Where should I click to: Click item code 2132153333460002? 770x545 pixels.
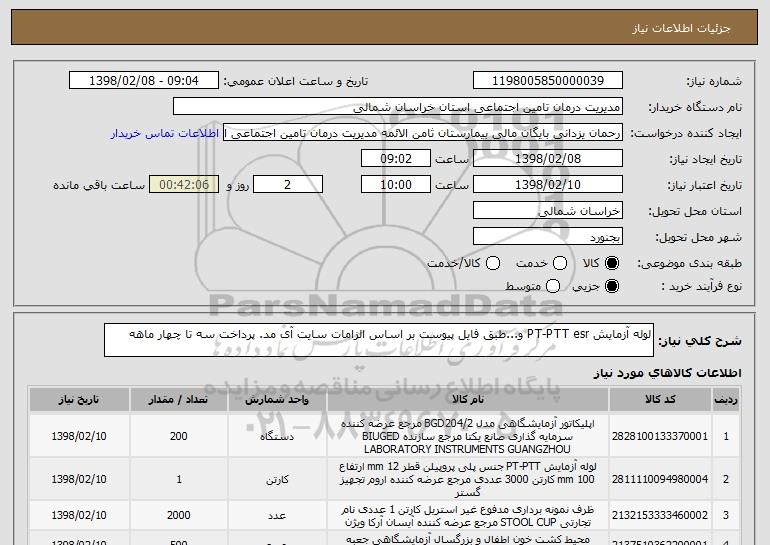click(660, 515)
